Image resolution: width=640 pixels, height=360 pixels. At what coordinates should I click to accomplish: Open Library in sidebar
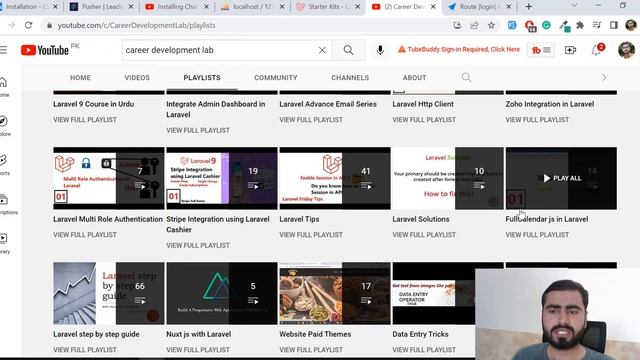pyautogui.click(x=4, y=243)
